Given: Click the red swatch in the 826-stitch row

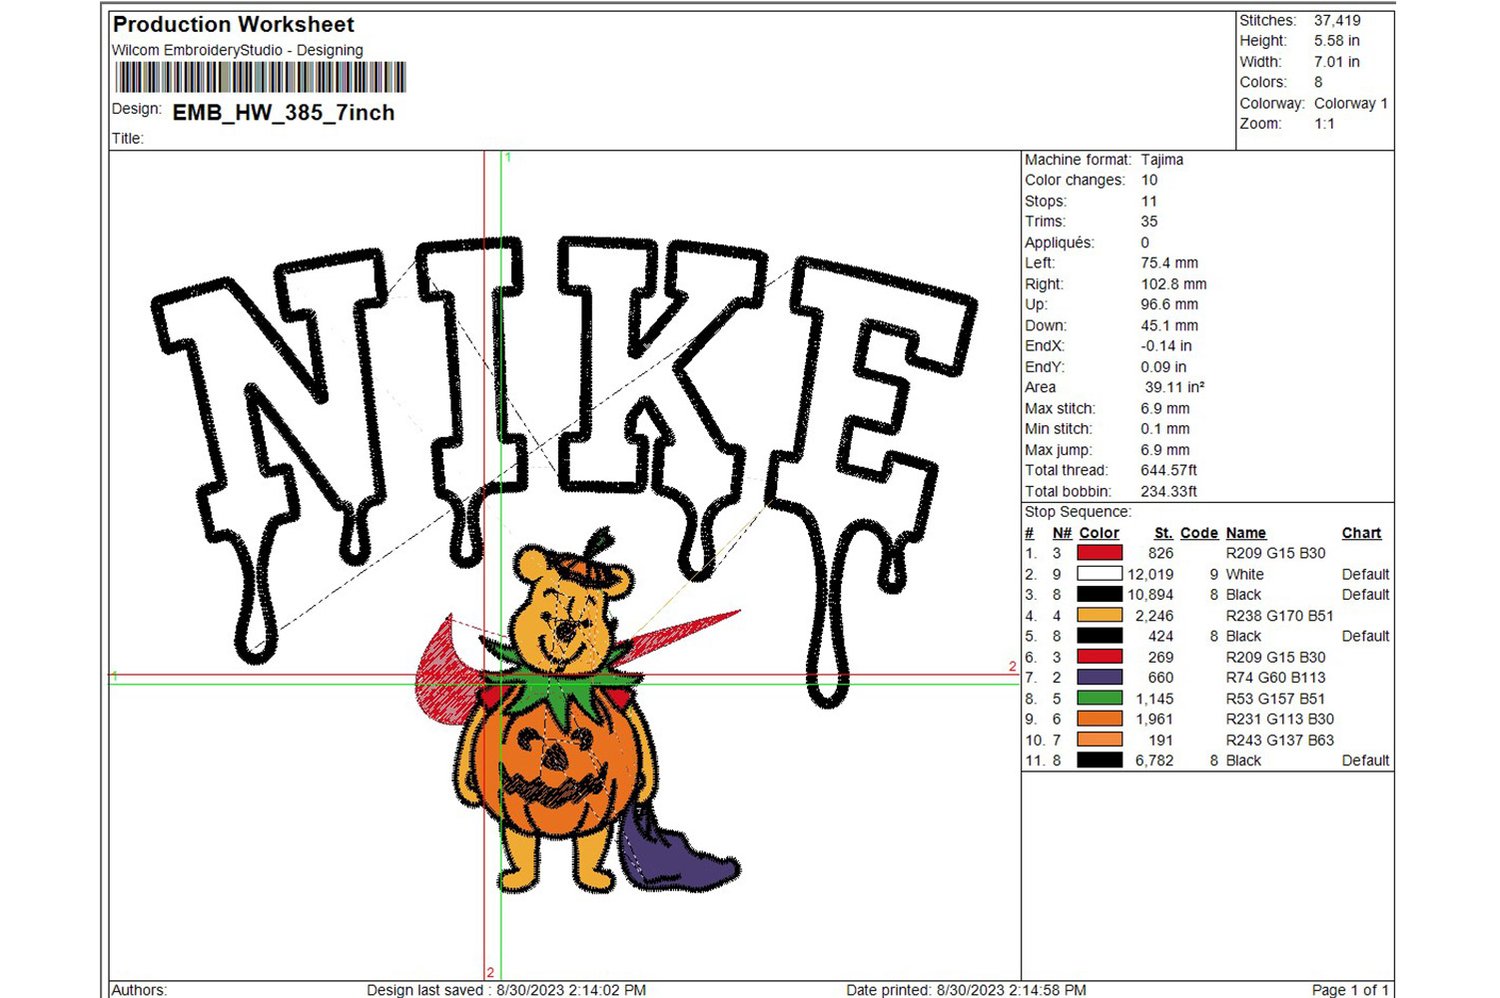Looking at the screenshot, I should tap(1099, 553).
